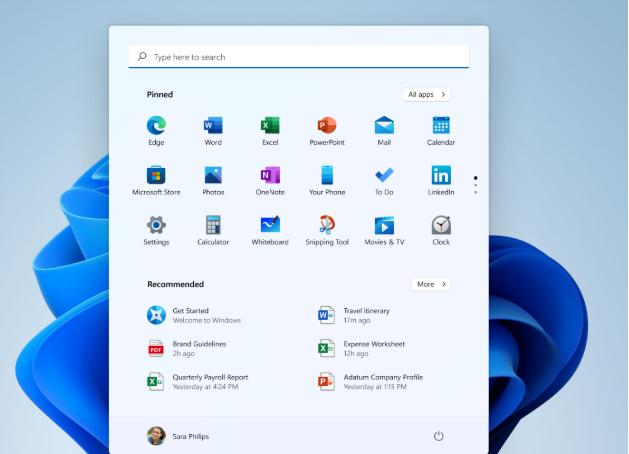Open the Your Phone app
The width and height of the screenshot is (629, 454).
[x=327, y=175]
